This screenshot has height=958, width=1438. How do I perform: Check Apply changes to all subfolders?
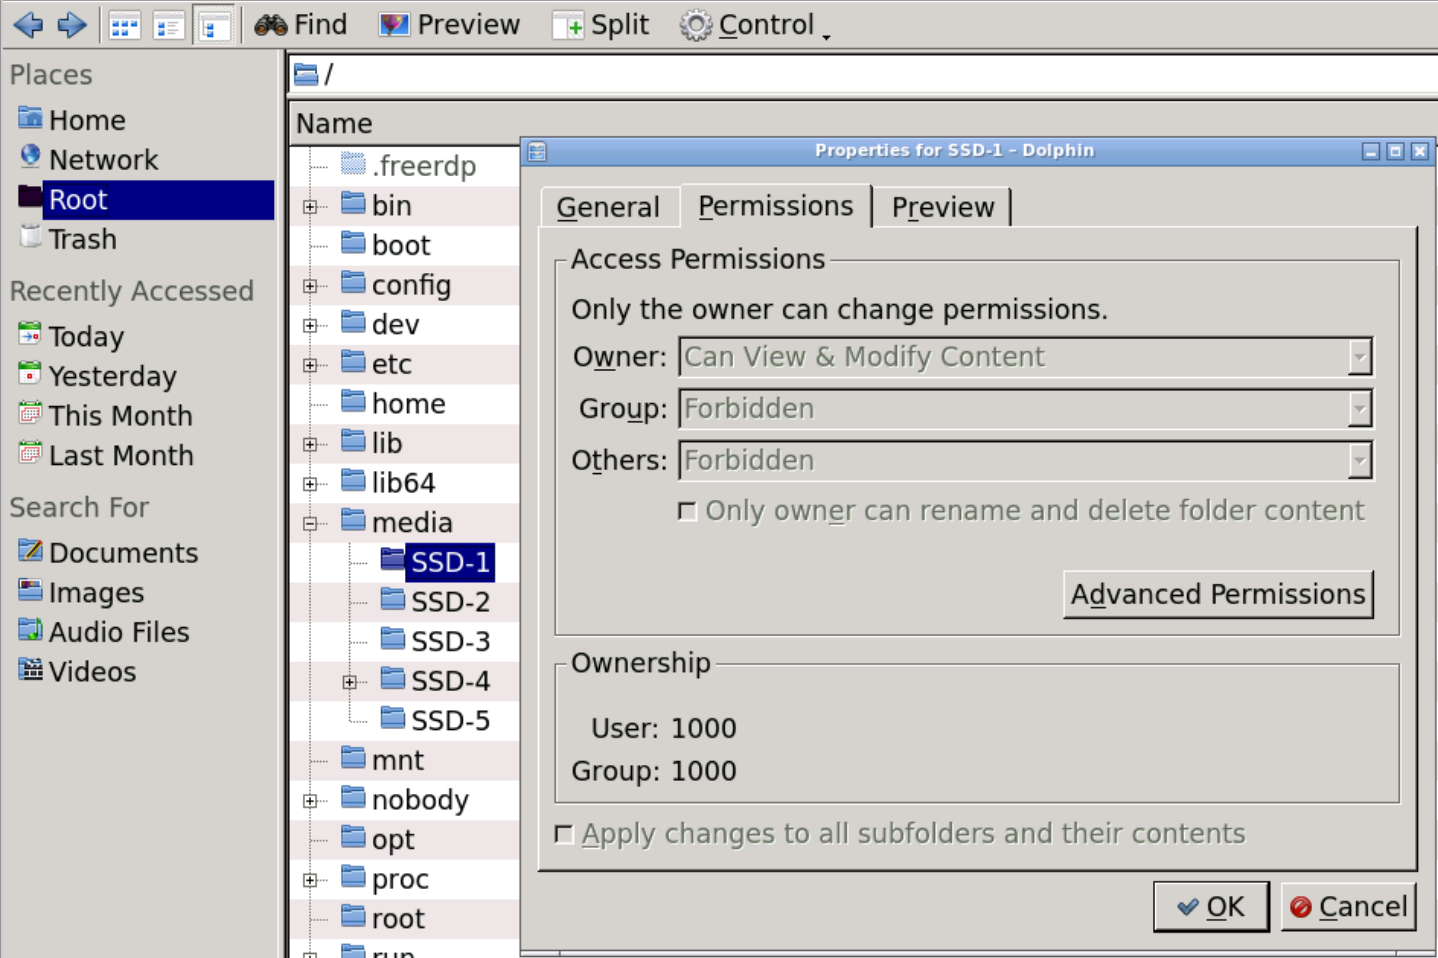tap(565, 834)
